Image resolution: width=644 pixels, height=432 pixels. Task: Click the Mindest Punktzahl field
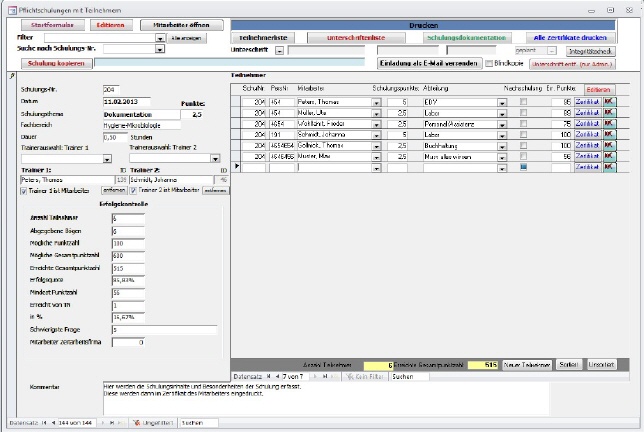[x=128, y=293]
